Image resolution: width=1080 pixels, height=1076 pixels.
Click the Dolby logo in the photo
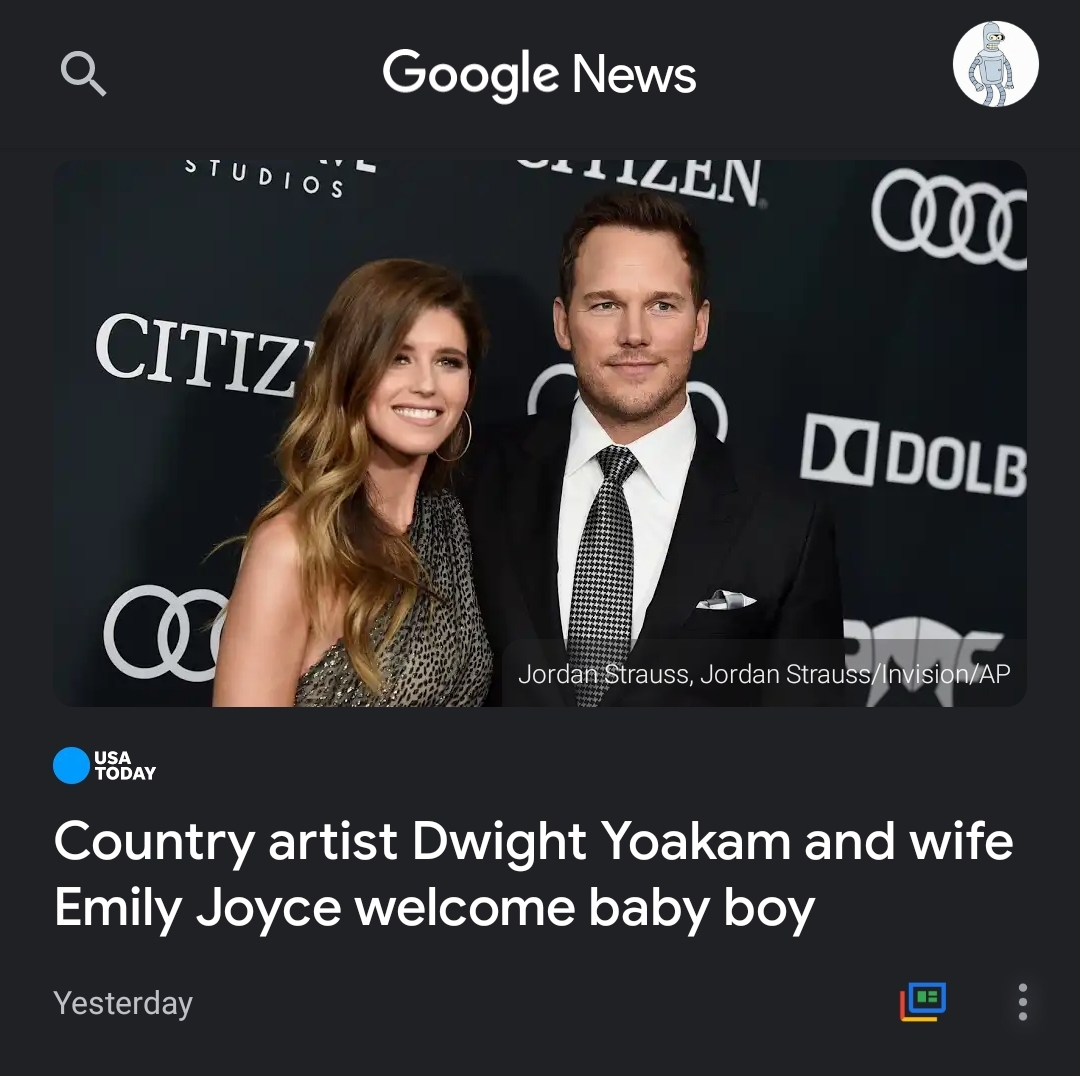pyautogui.click(x=913, y=455)
